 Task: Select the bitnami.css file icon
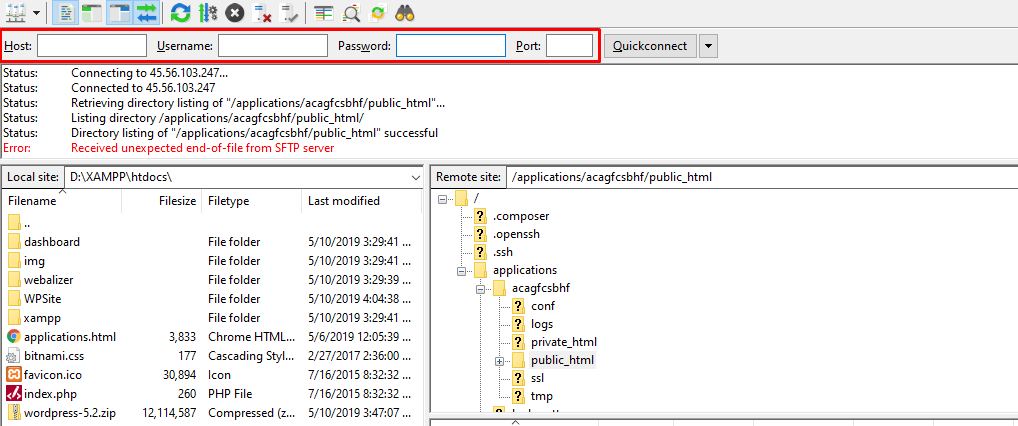tap(14, 356)
